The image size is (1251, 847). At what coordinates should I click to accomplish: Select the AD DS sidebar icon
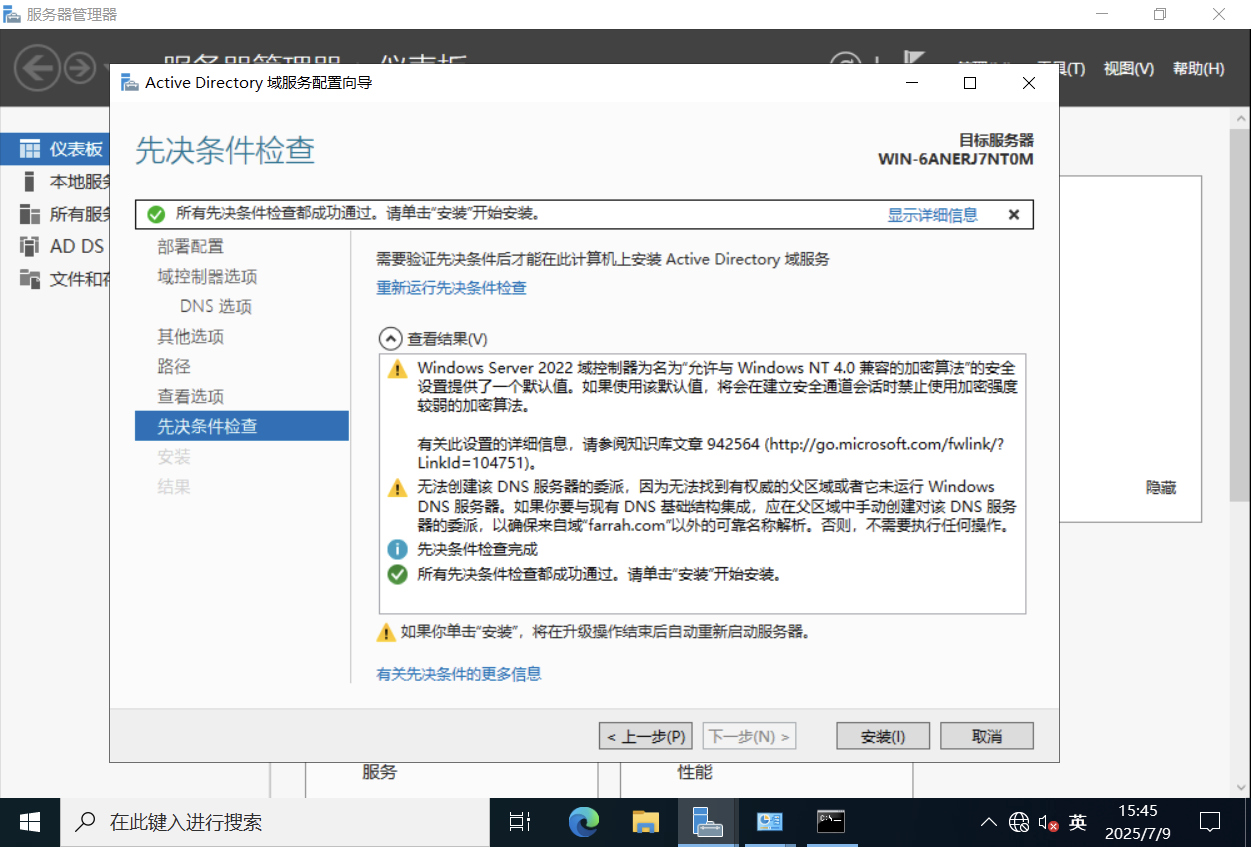(x=30, y=246)
